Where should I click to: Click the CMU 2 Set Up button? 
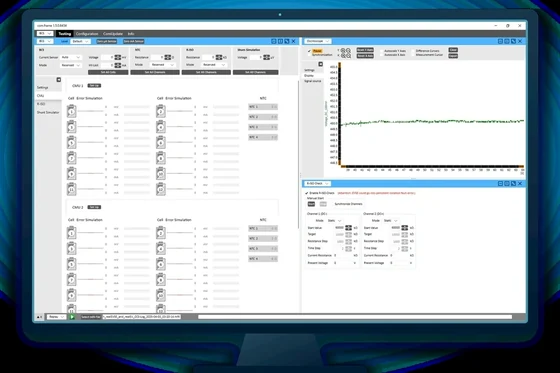[x=94, y=207]
